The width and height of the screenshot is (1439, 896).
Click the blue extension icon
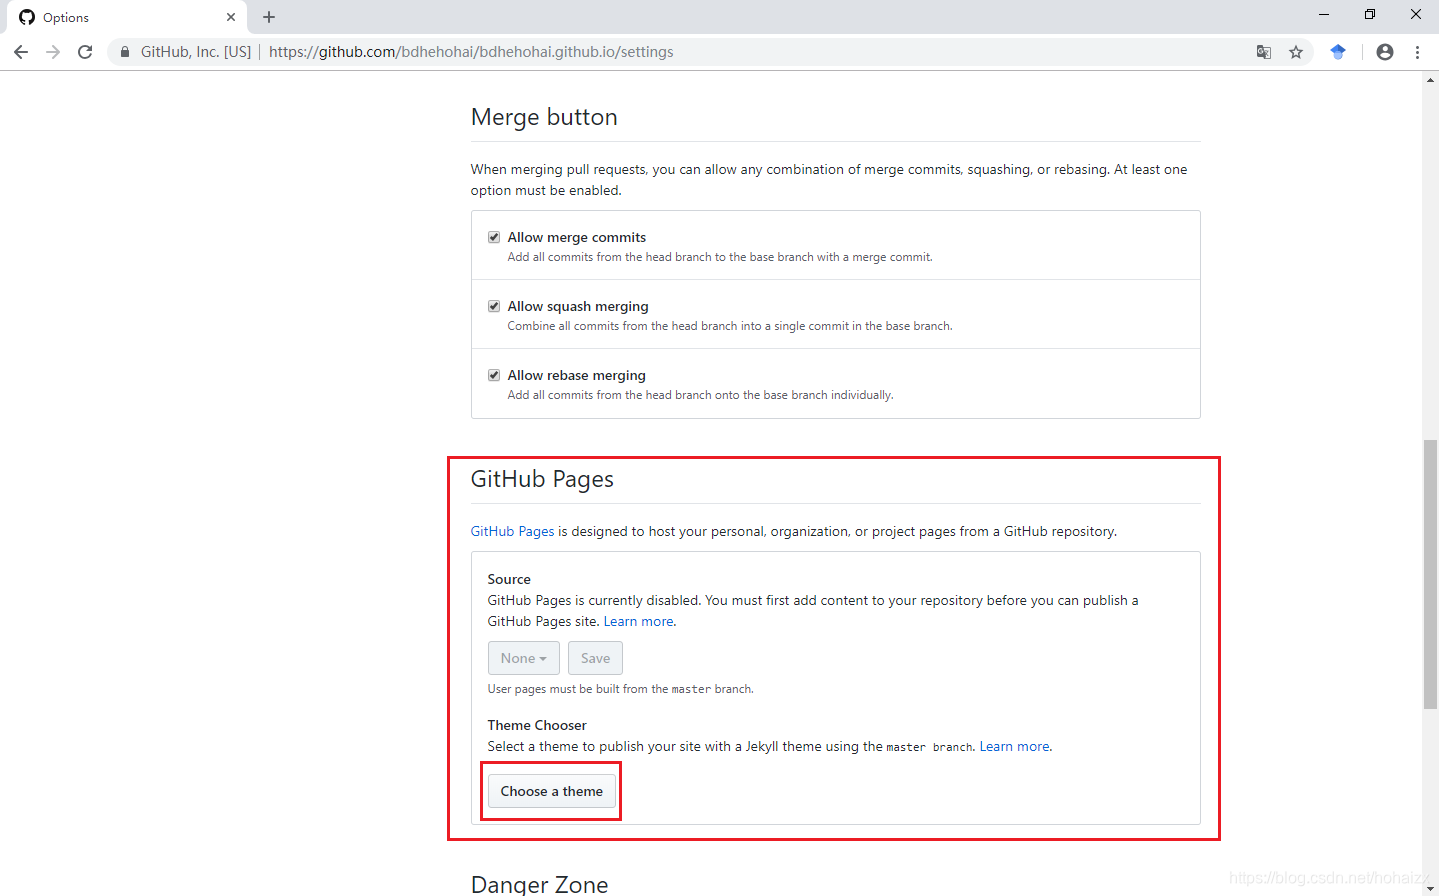coord(1338,52)
